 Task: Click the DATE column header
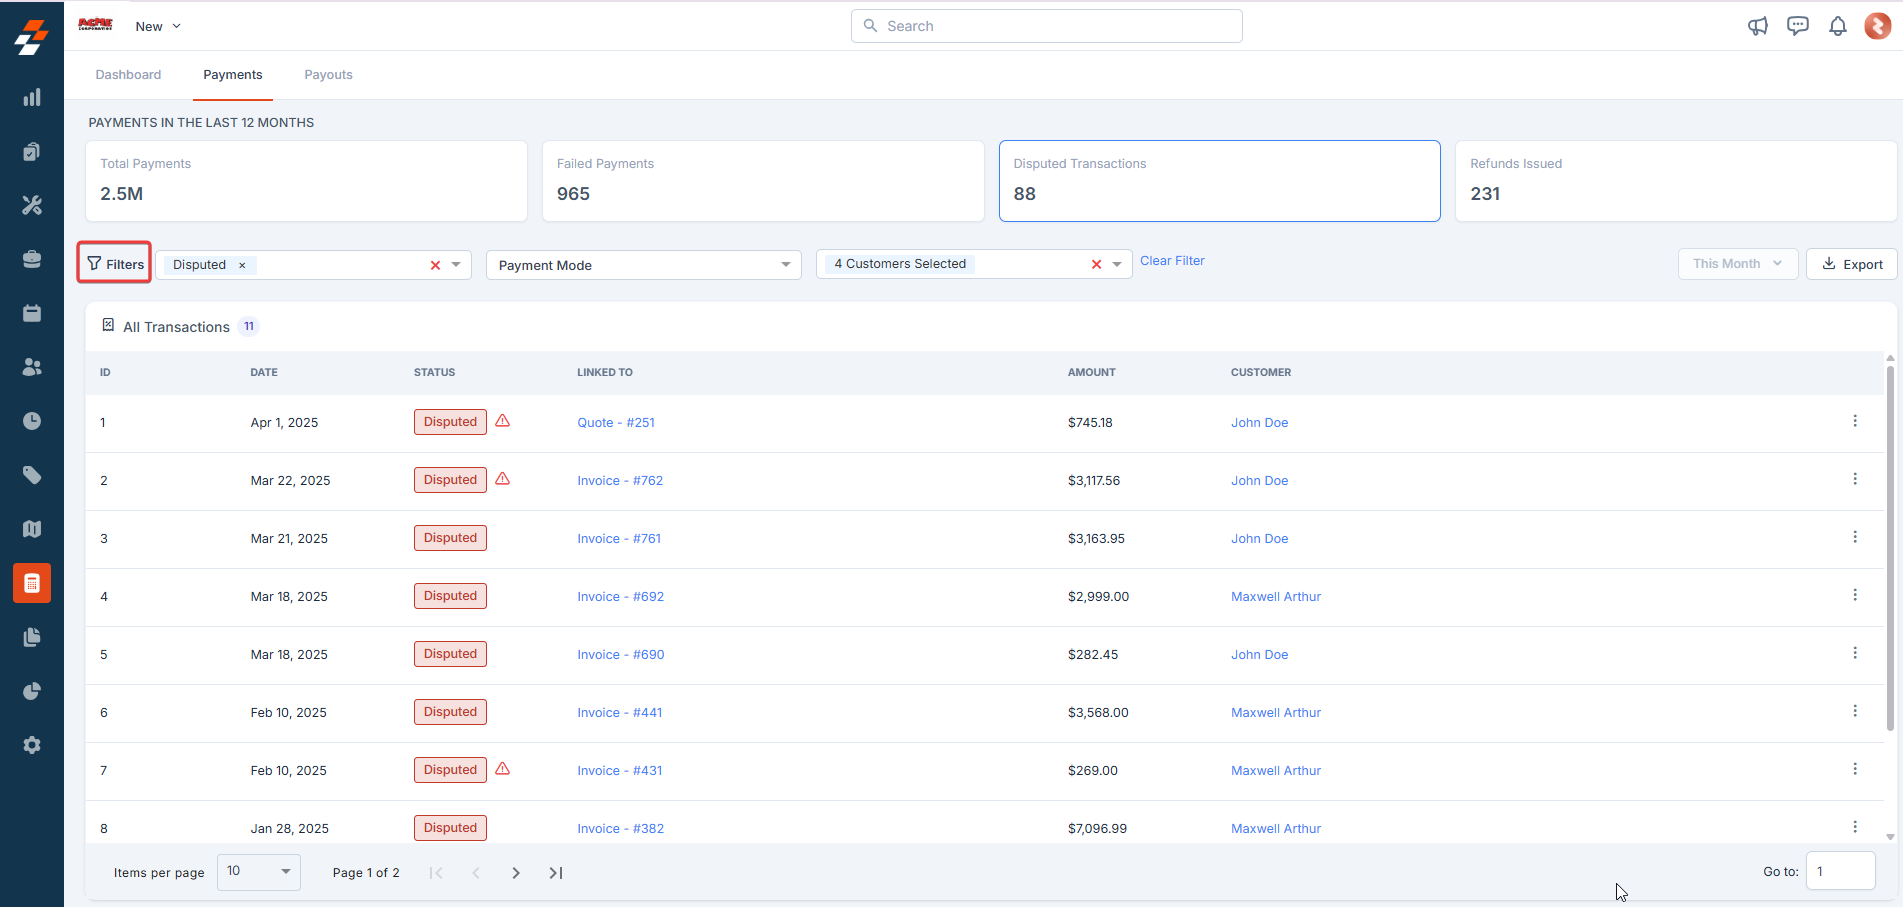pos(264,372)
